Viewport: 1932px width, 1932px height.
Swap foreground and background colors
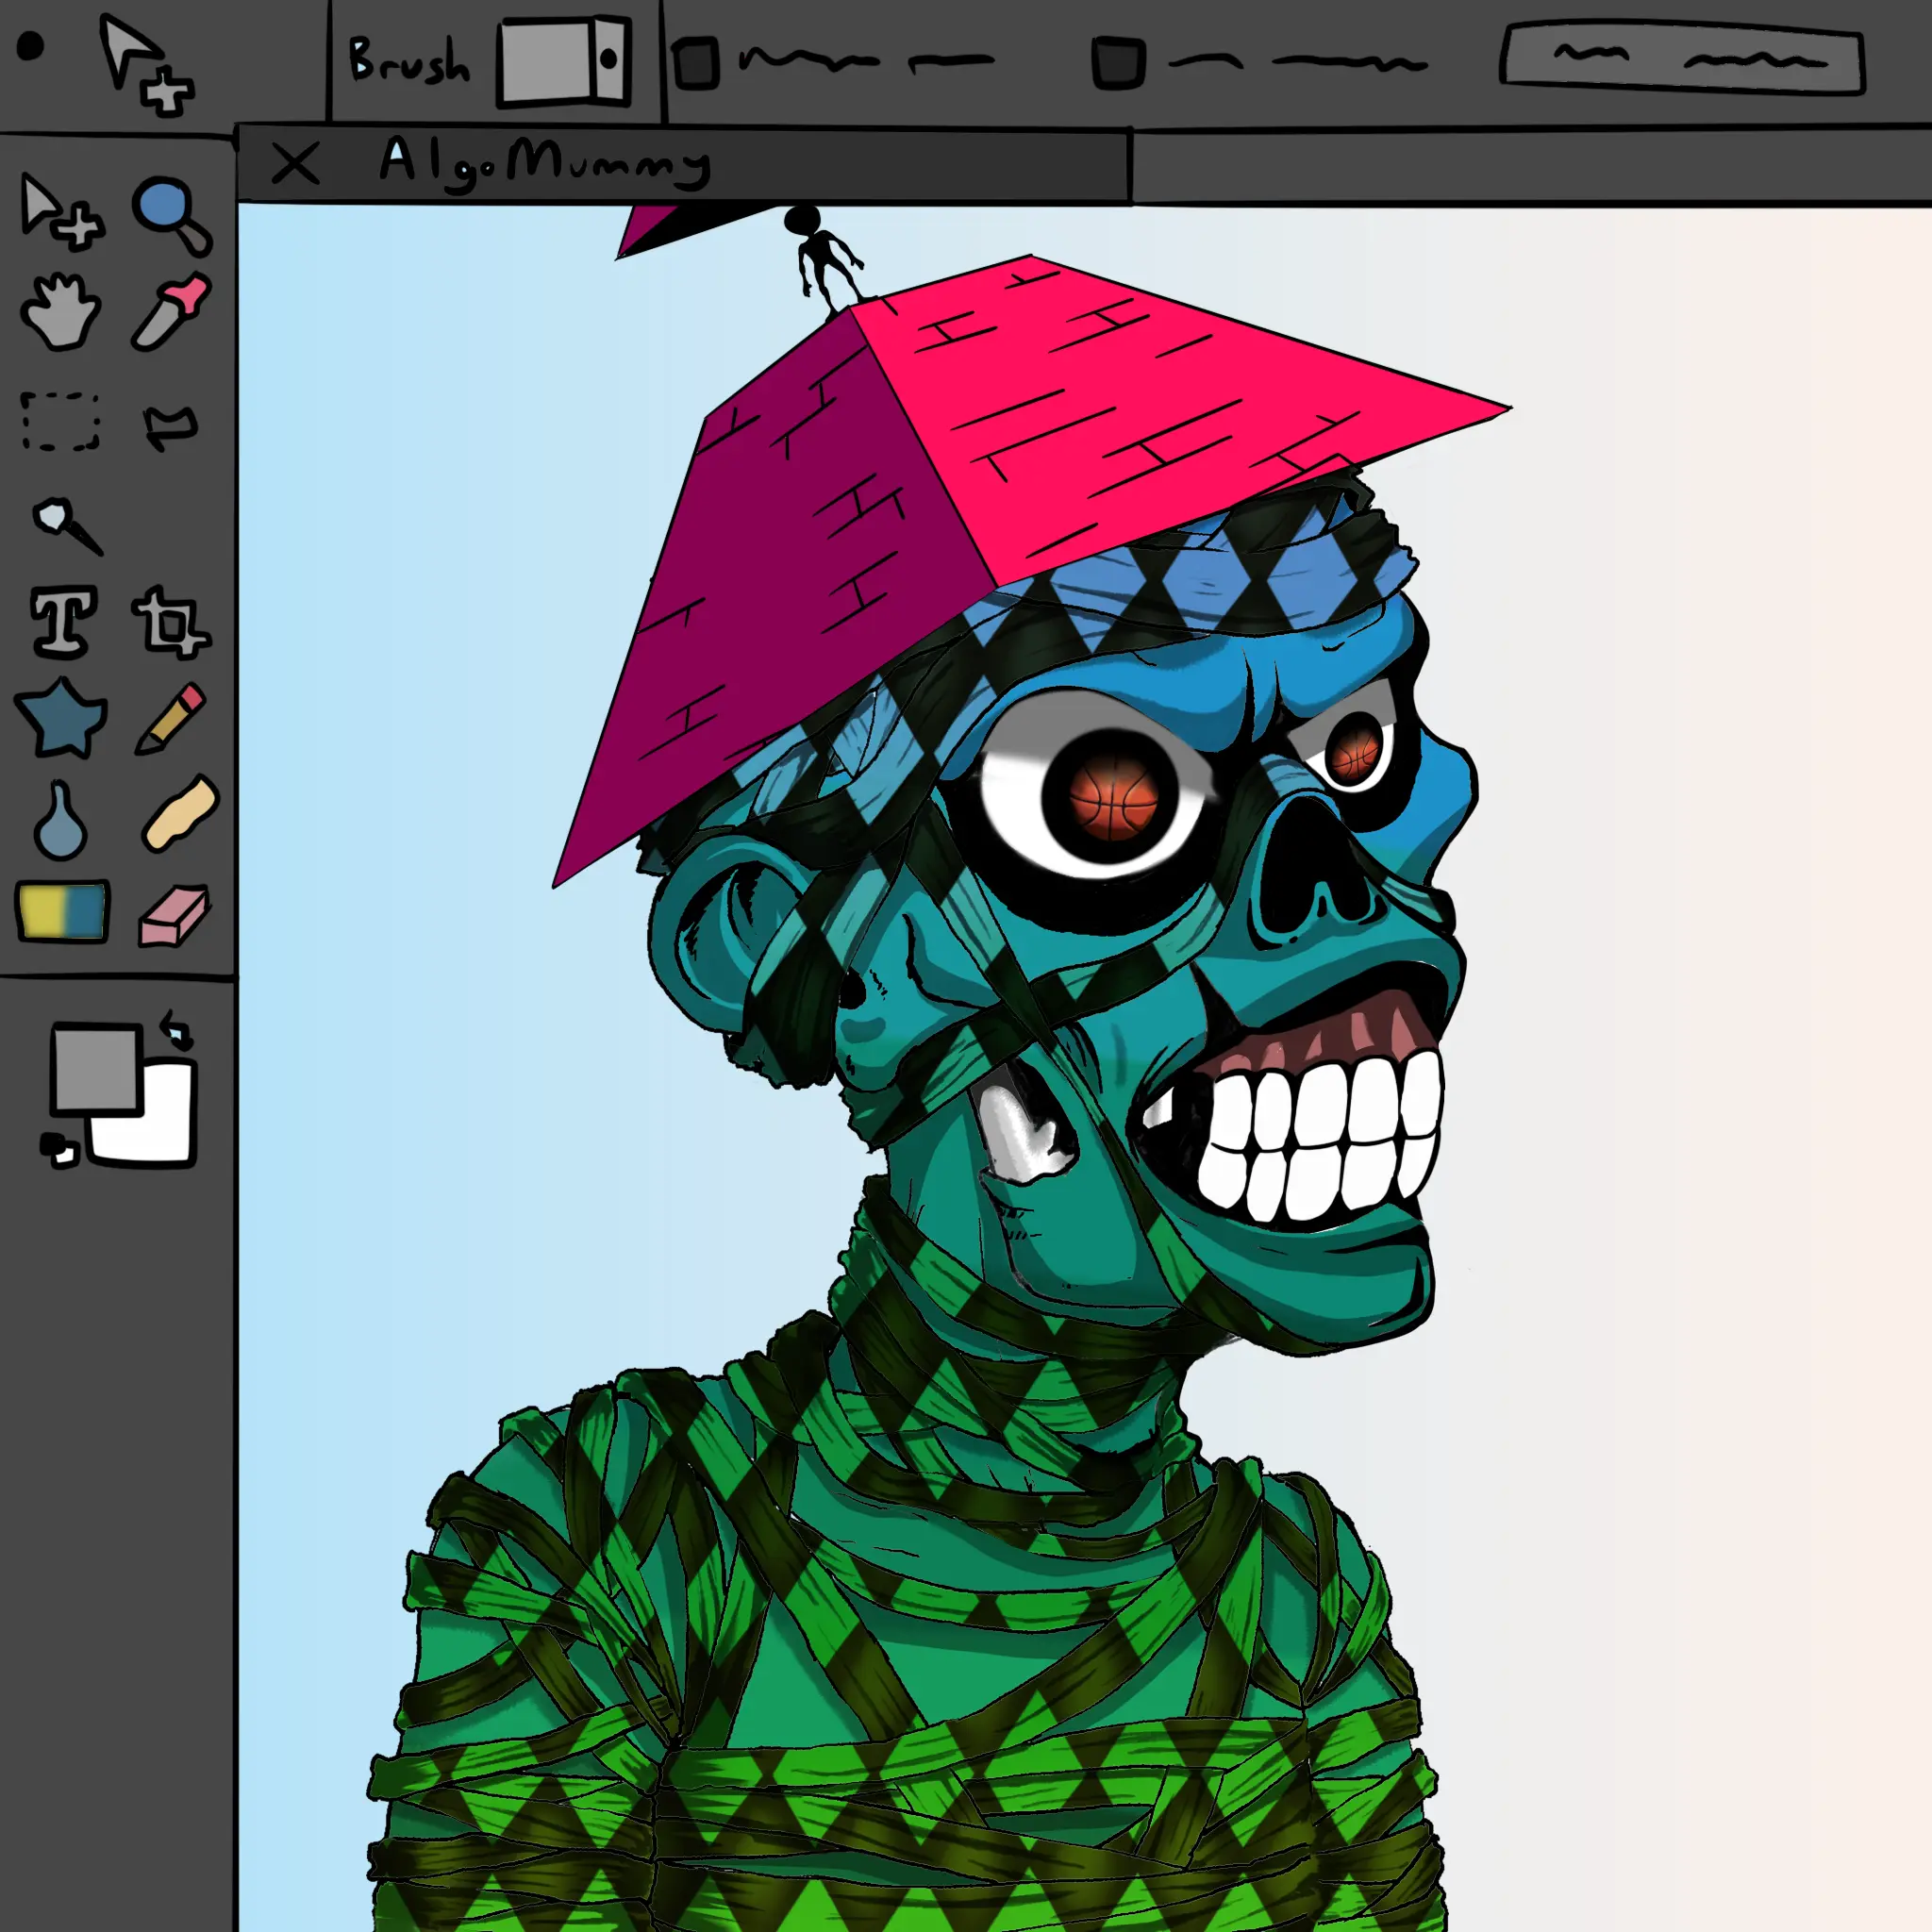pos(177,1030)
